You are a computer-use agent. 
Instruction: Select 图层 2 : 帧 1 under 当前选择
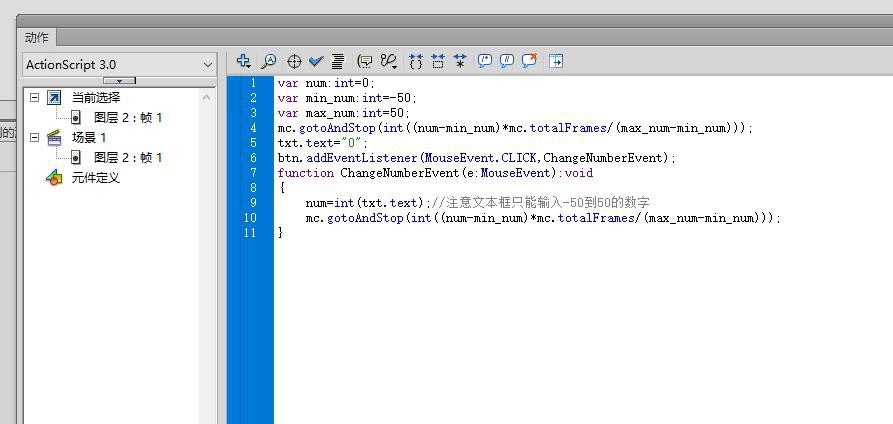click(x=128, y=118)
